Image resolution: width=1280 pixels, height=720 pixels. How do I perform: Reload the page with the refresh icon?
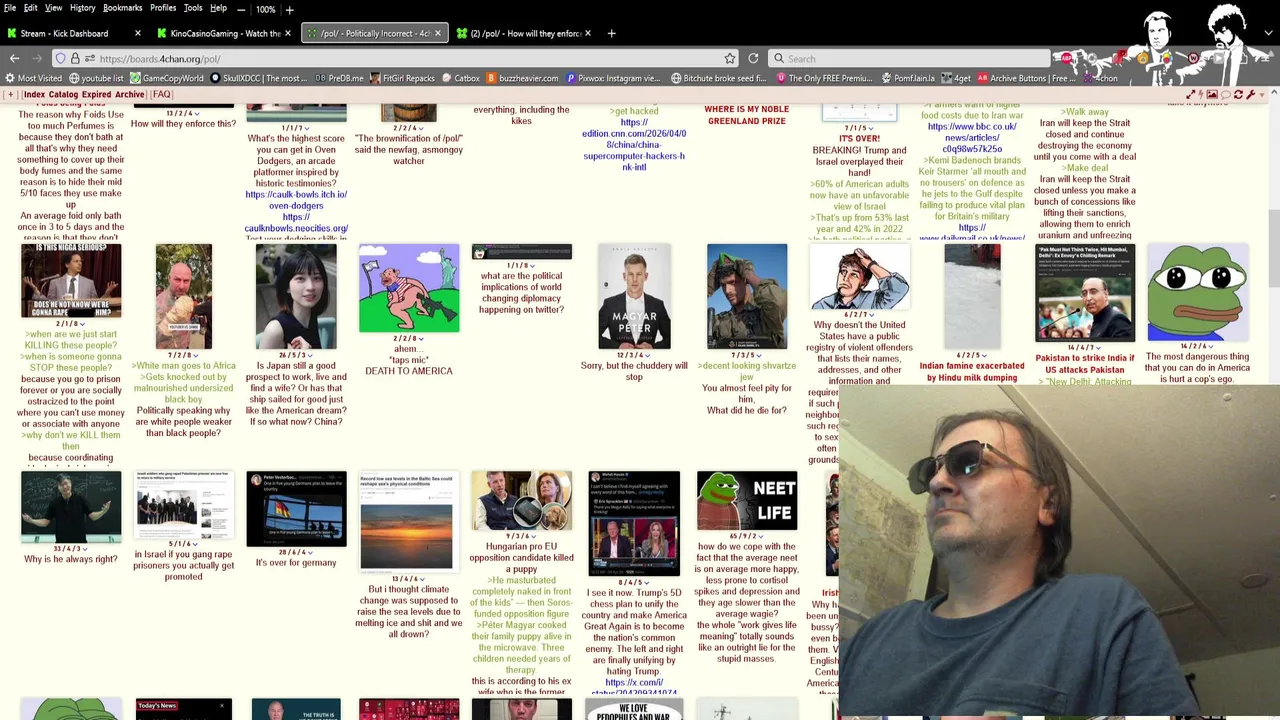753,58
